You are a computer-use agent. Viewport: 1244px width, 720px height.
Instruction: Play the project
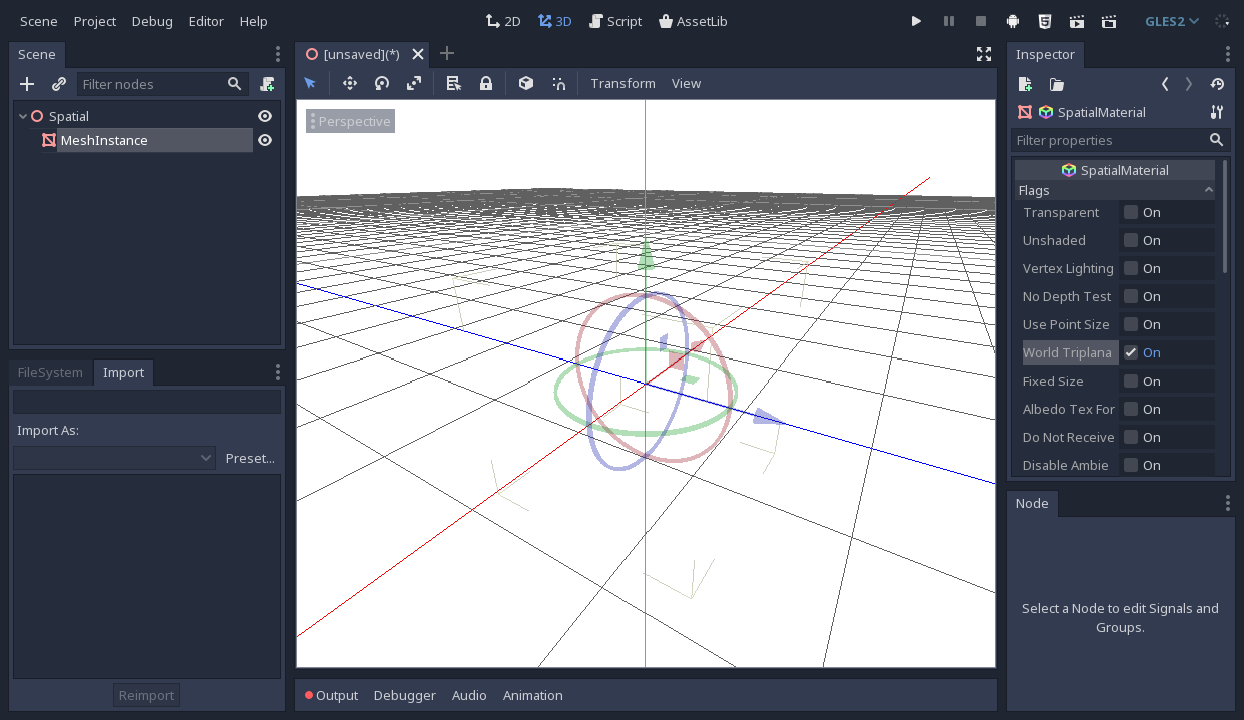coord(916,20)
